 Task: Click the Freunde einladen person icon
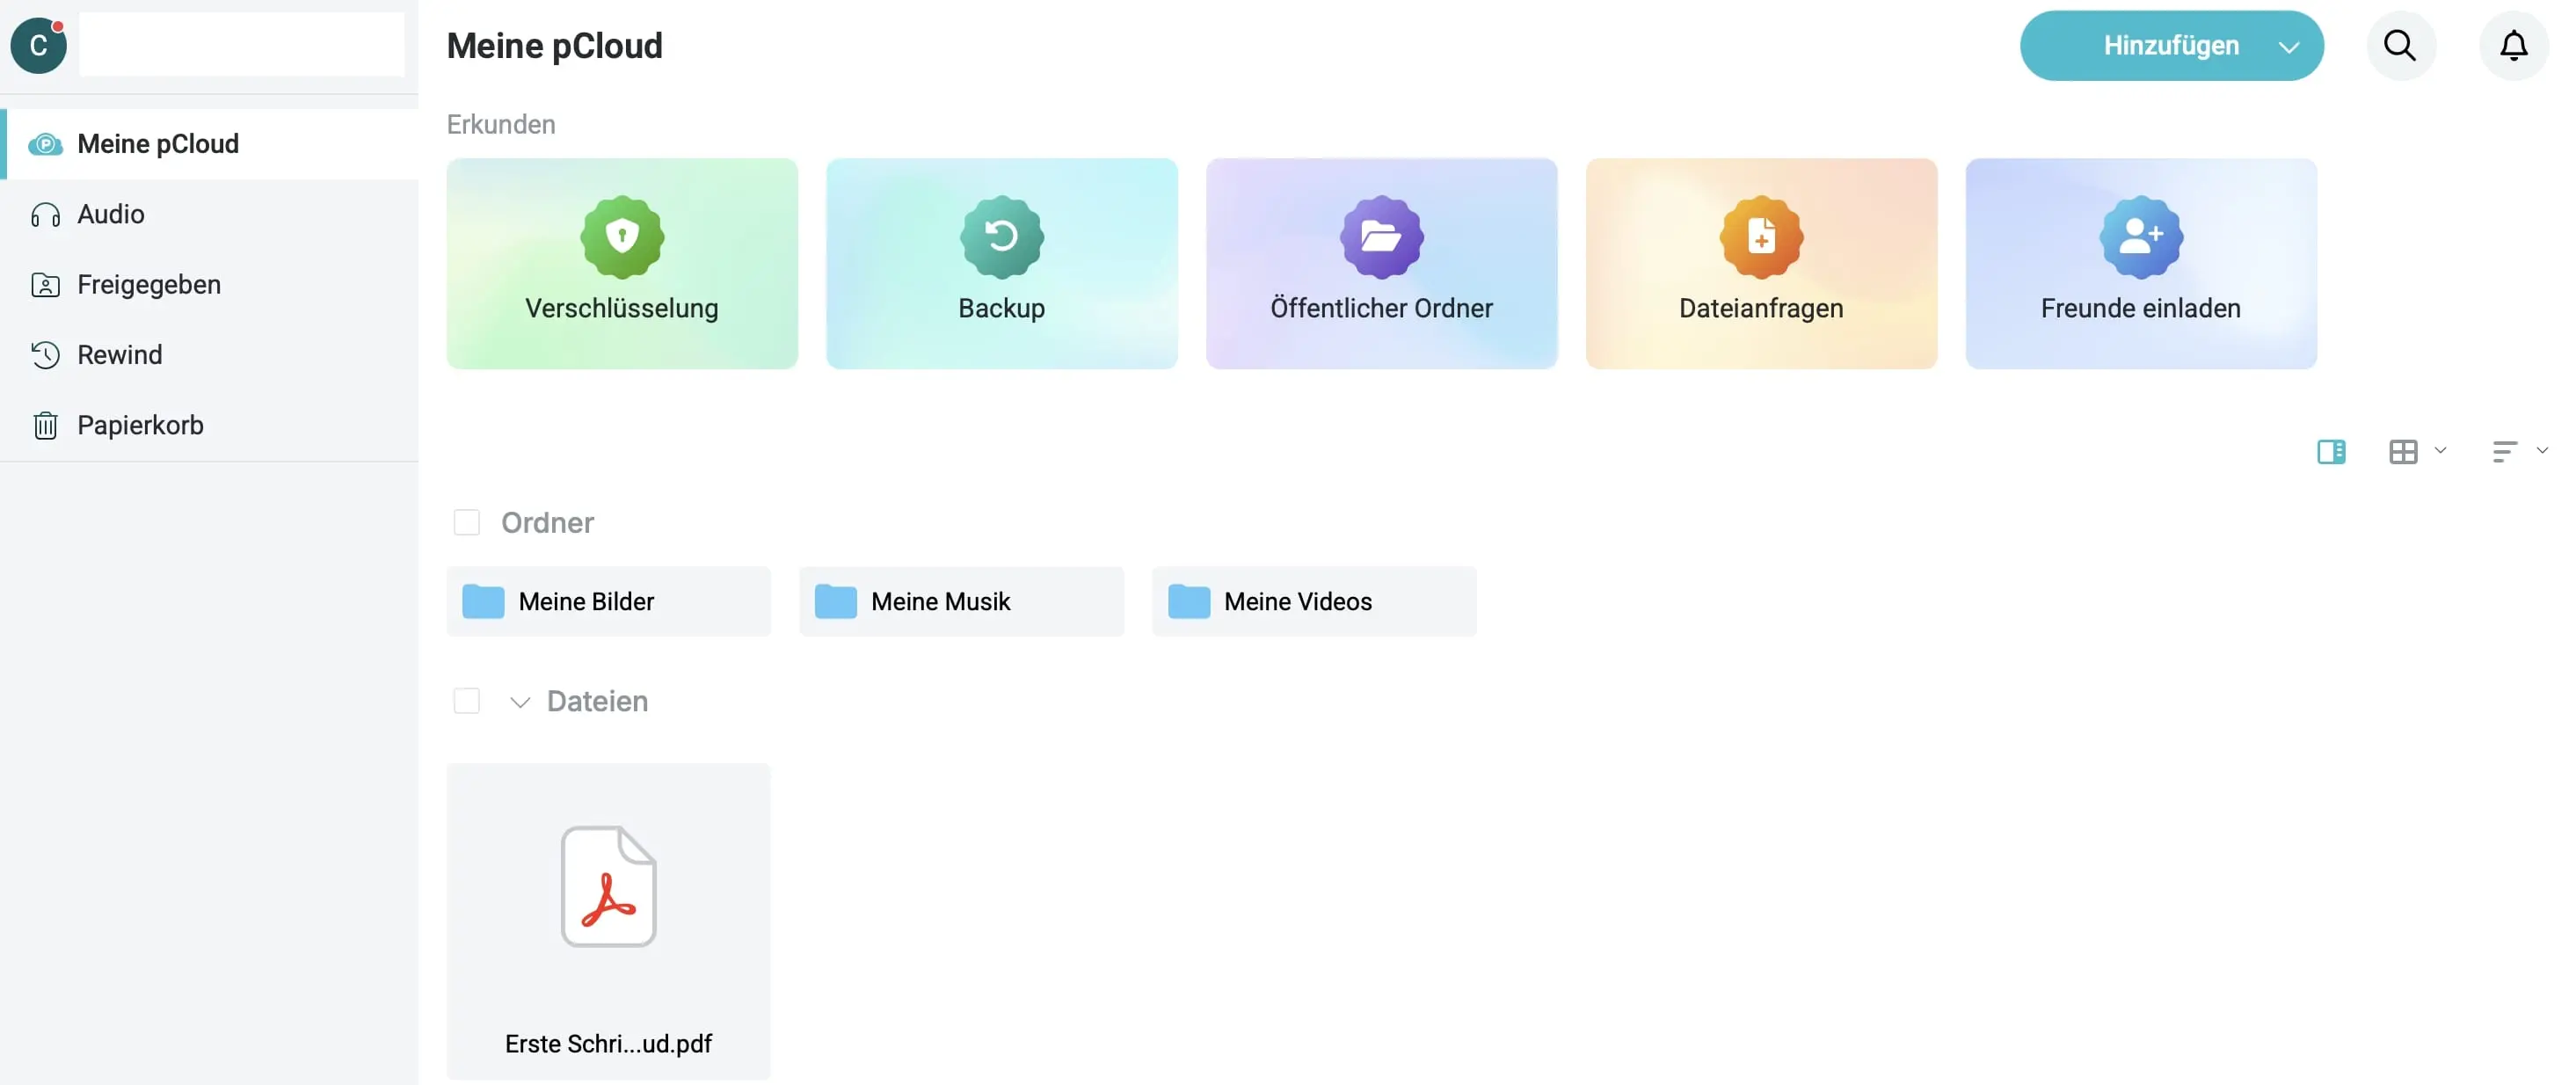coord(2140,237)
